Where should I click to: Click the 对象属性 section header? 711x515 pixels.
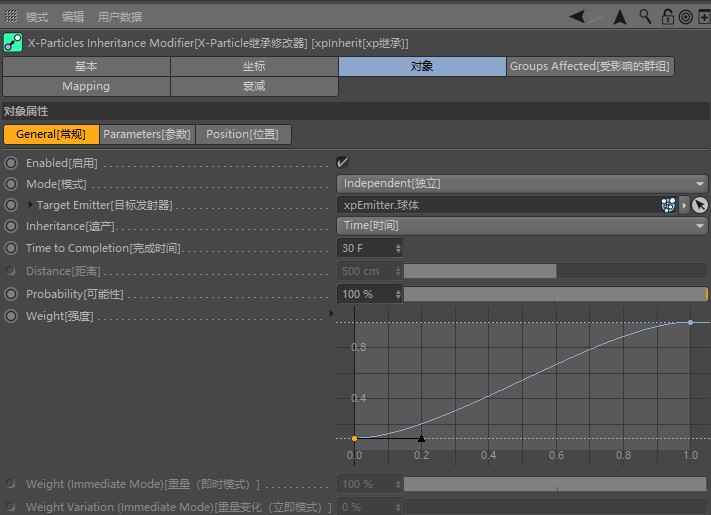pos(356,111)
